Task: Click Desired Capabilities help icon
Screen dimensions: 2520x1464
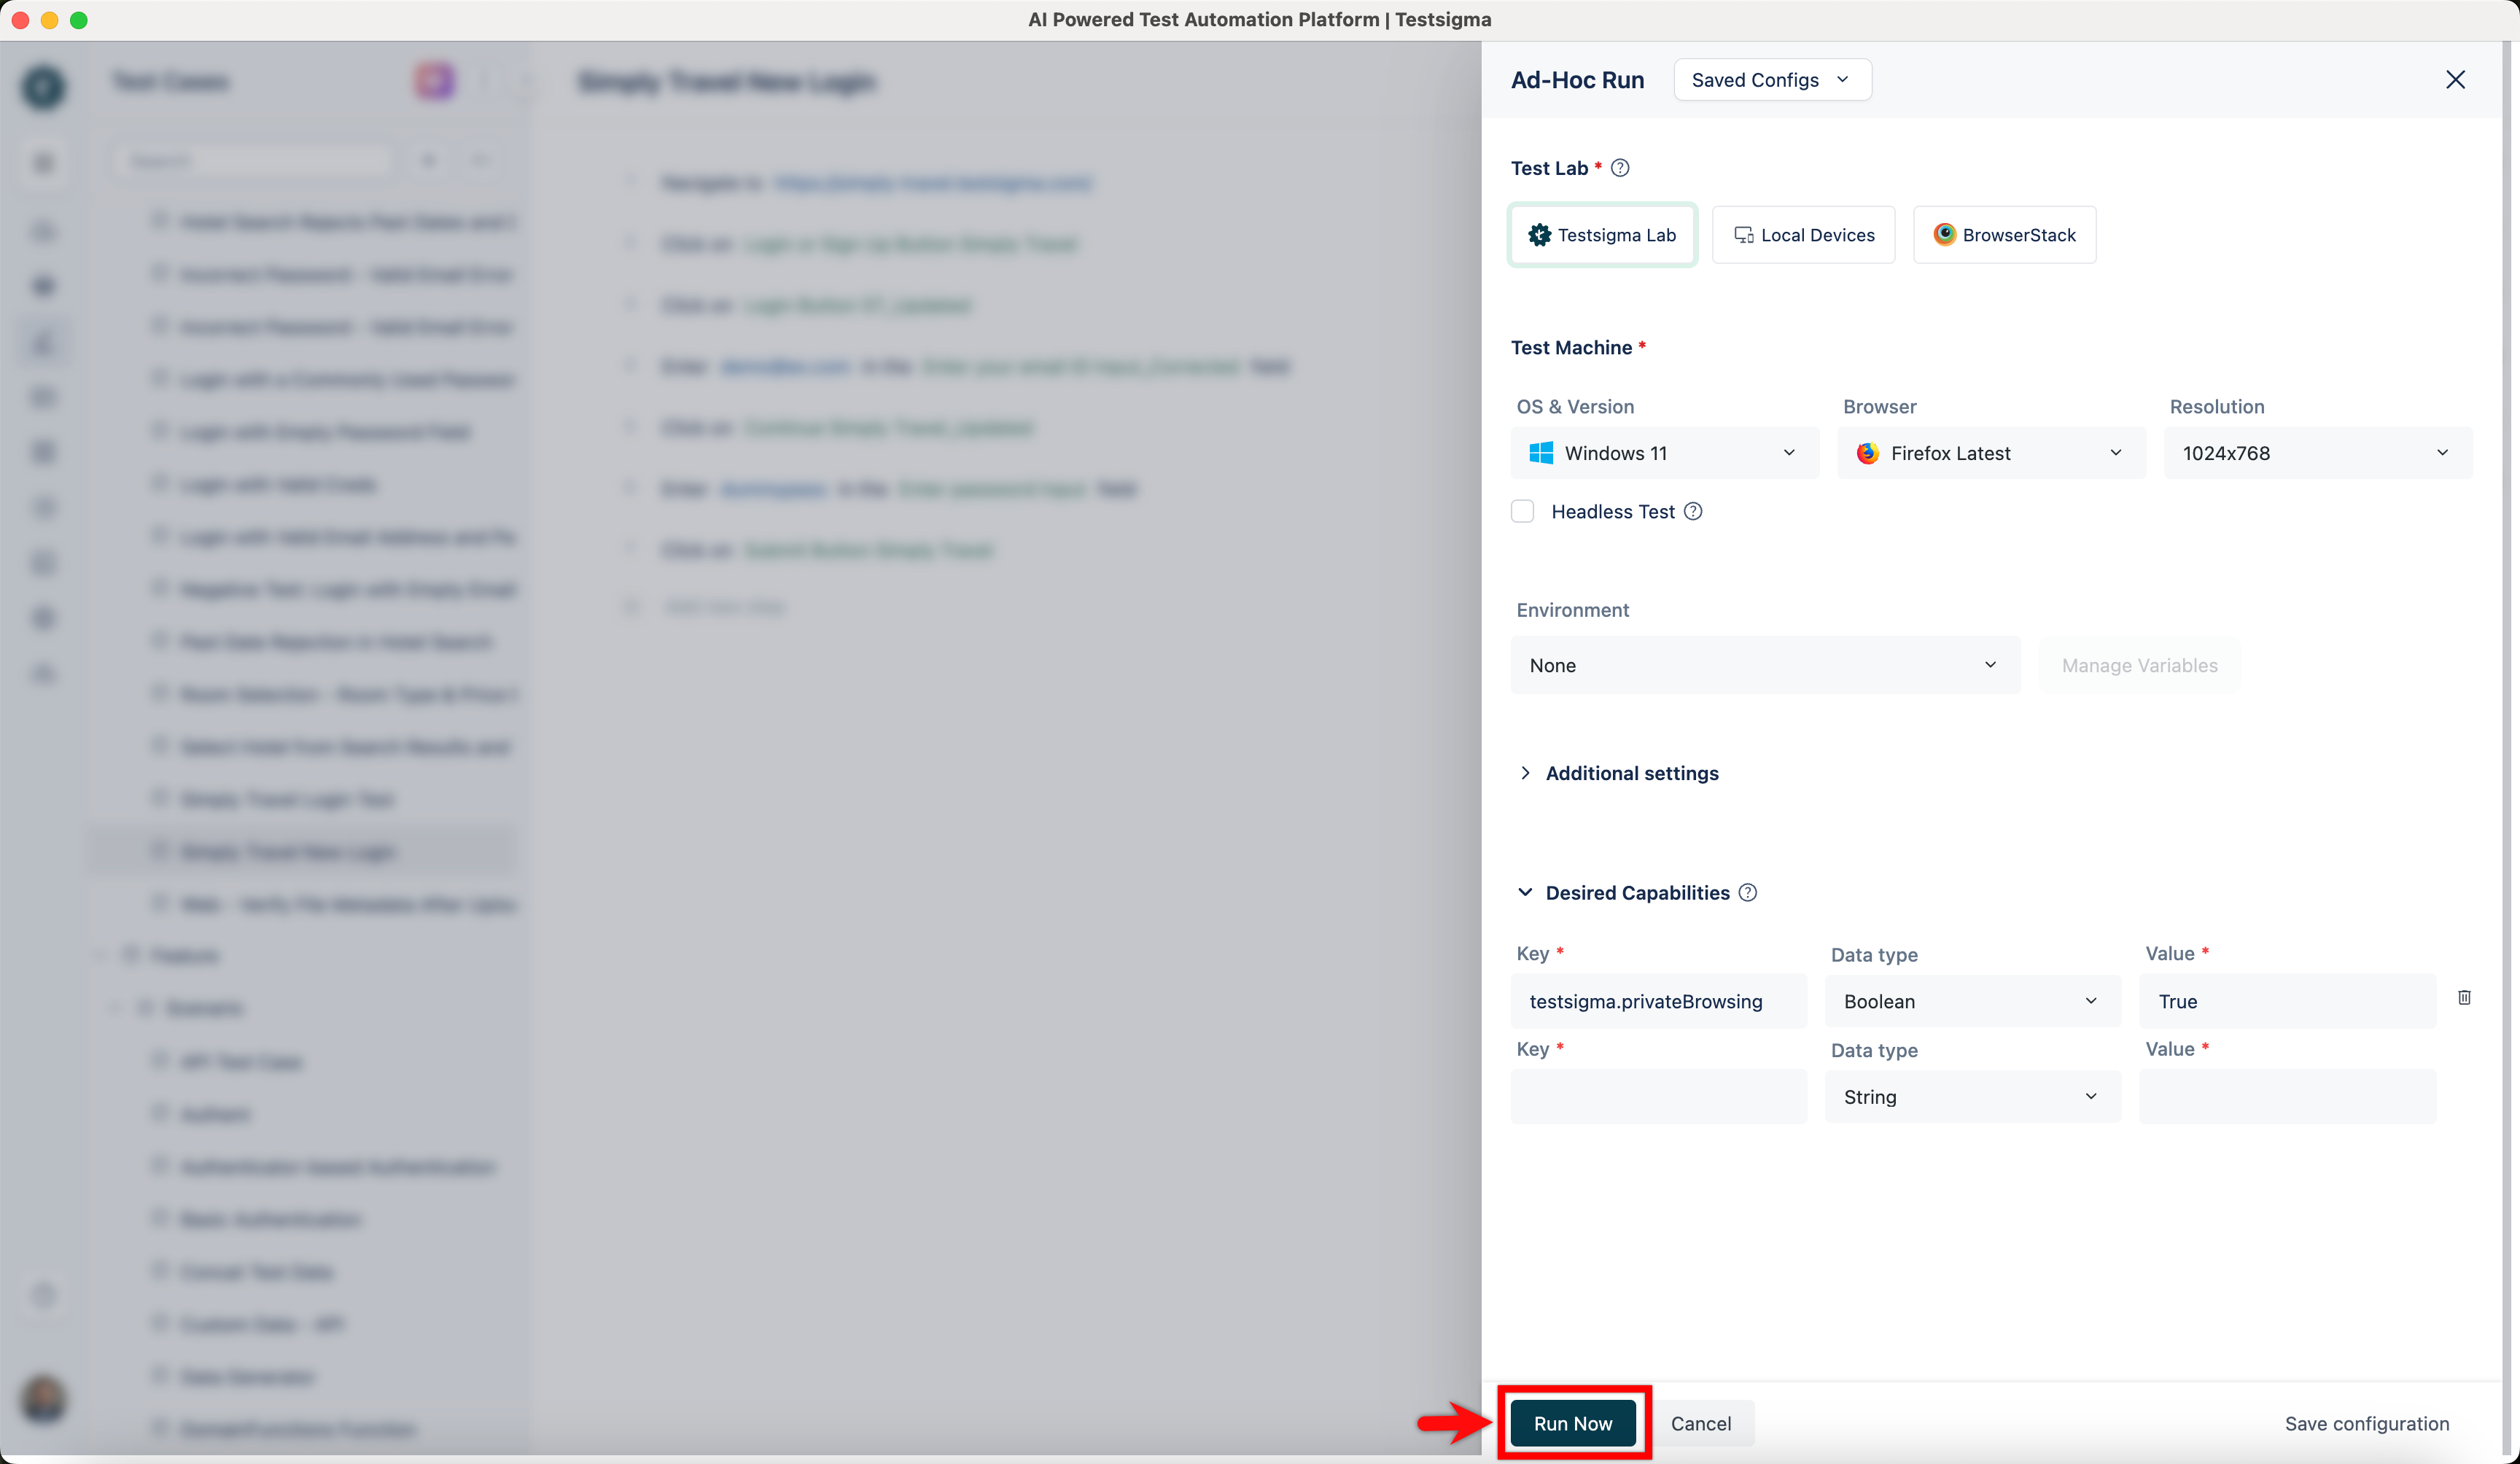Action: click(x=1747, y=893)
